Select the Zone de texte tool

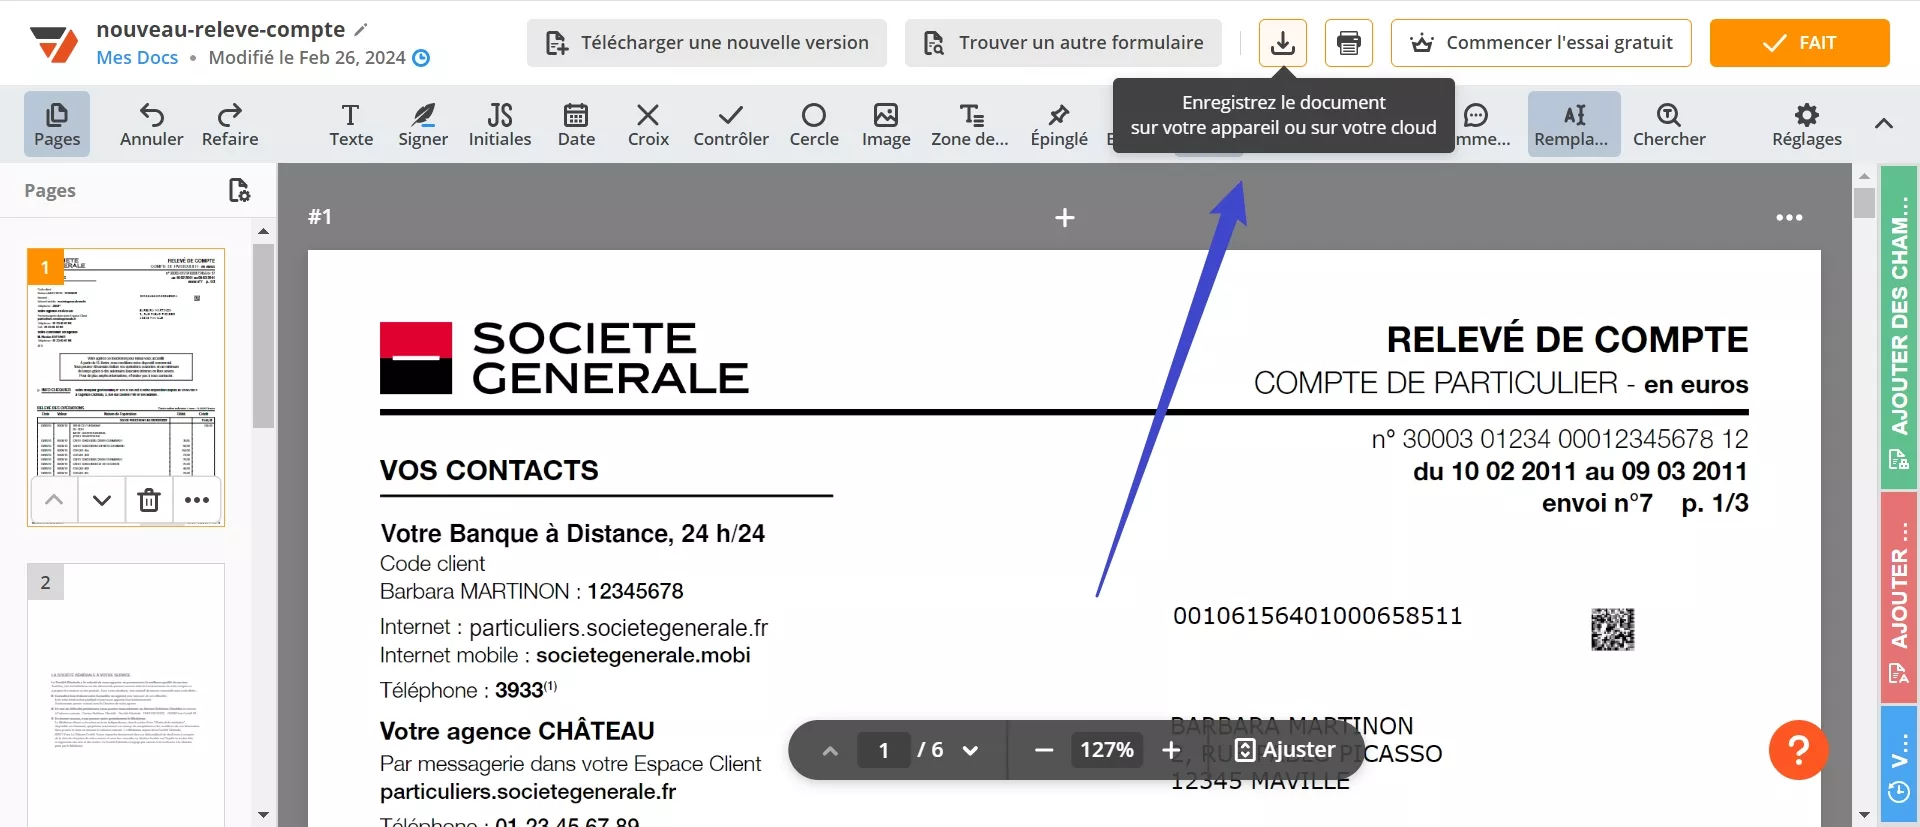tap(970, 124)
